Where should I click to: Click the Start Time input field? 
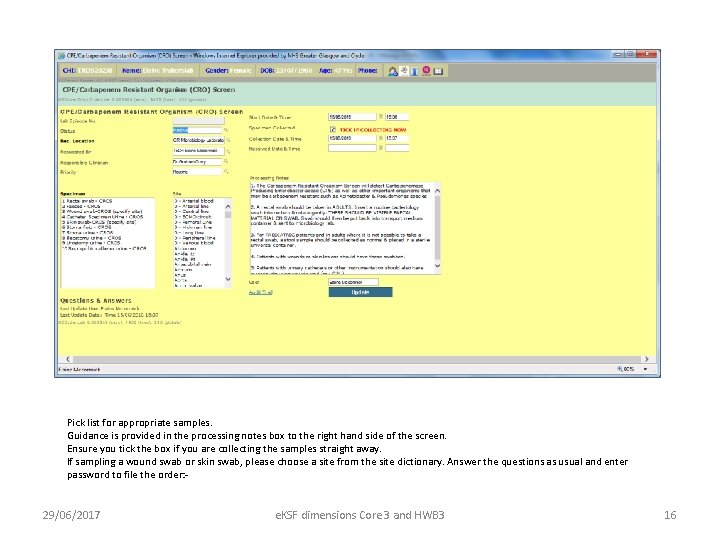click(397, 117)
